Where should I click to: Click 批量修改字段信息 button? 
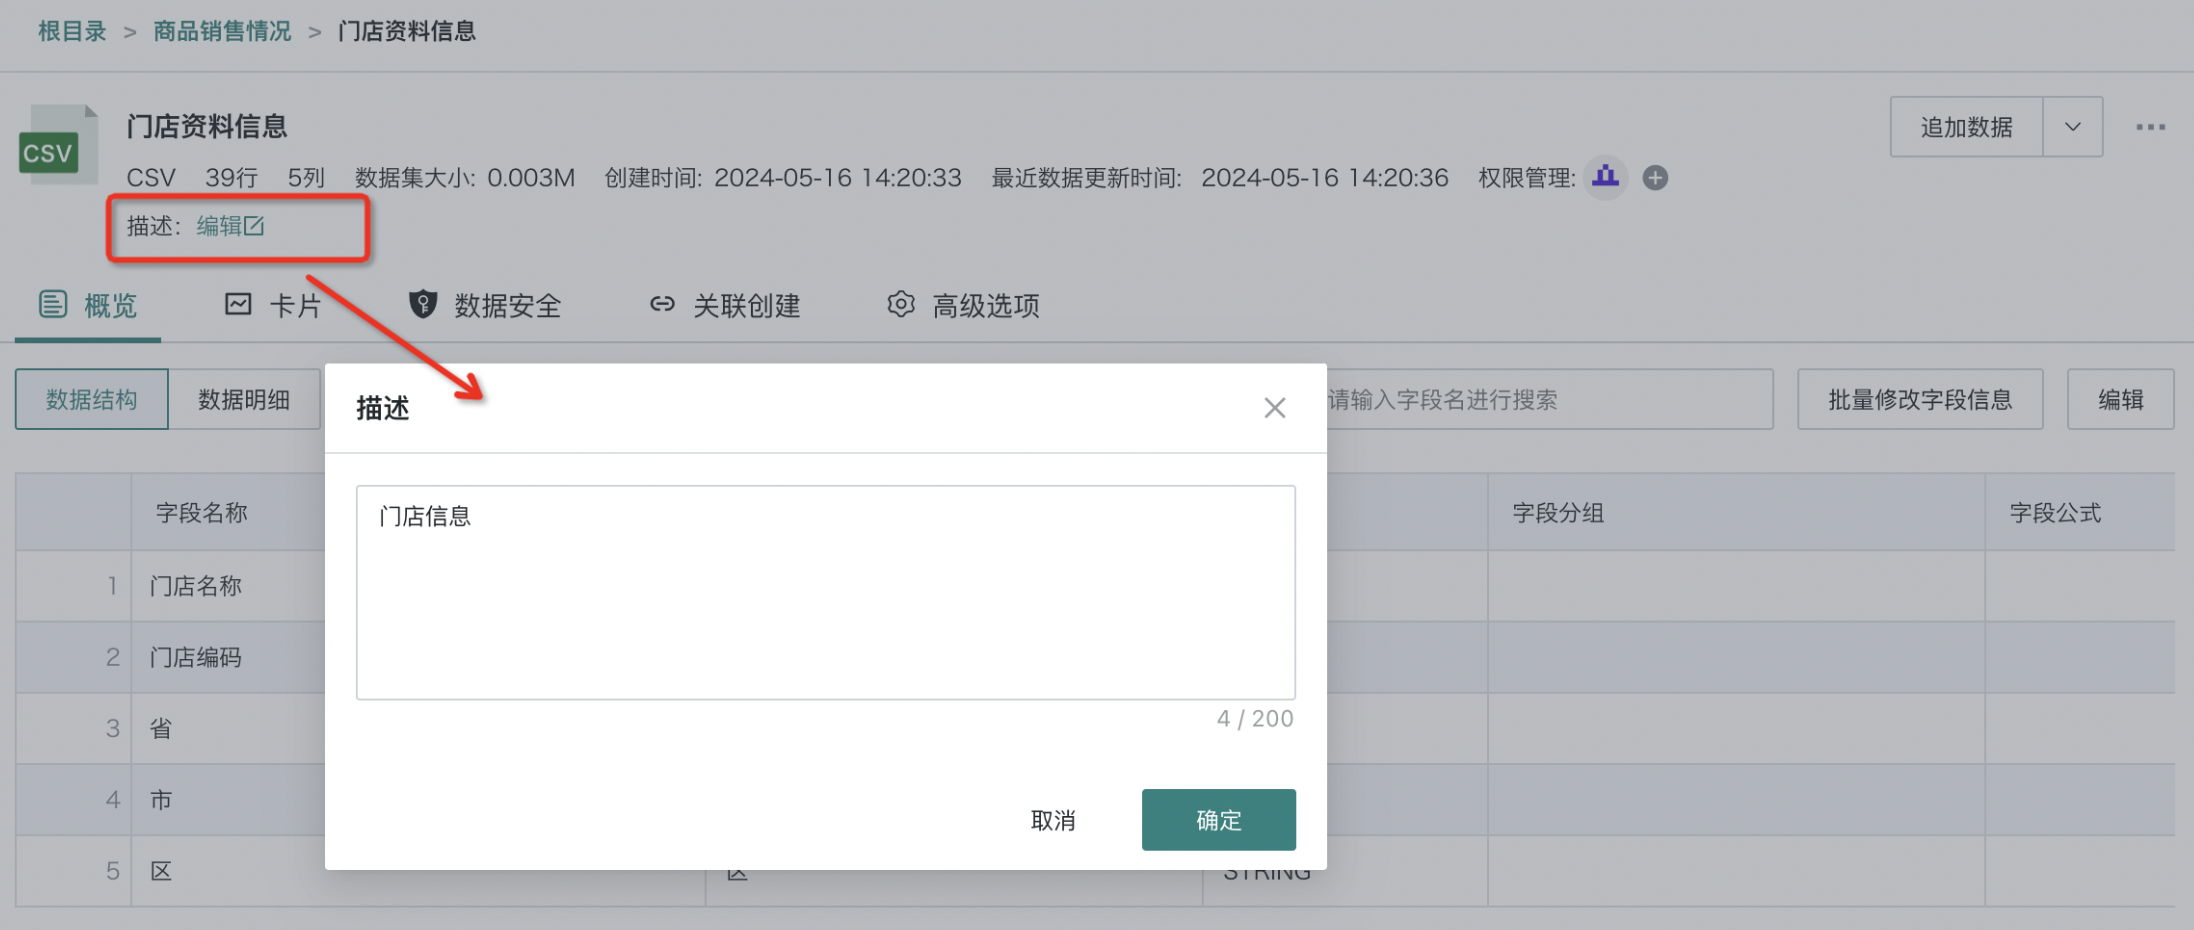pyautogui.click(x=1919, y=400)
